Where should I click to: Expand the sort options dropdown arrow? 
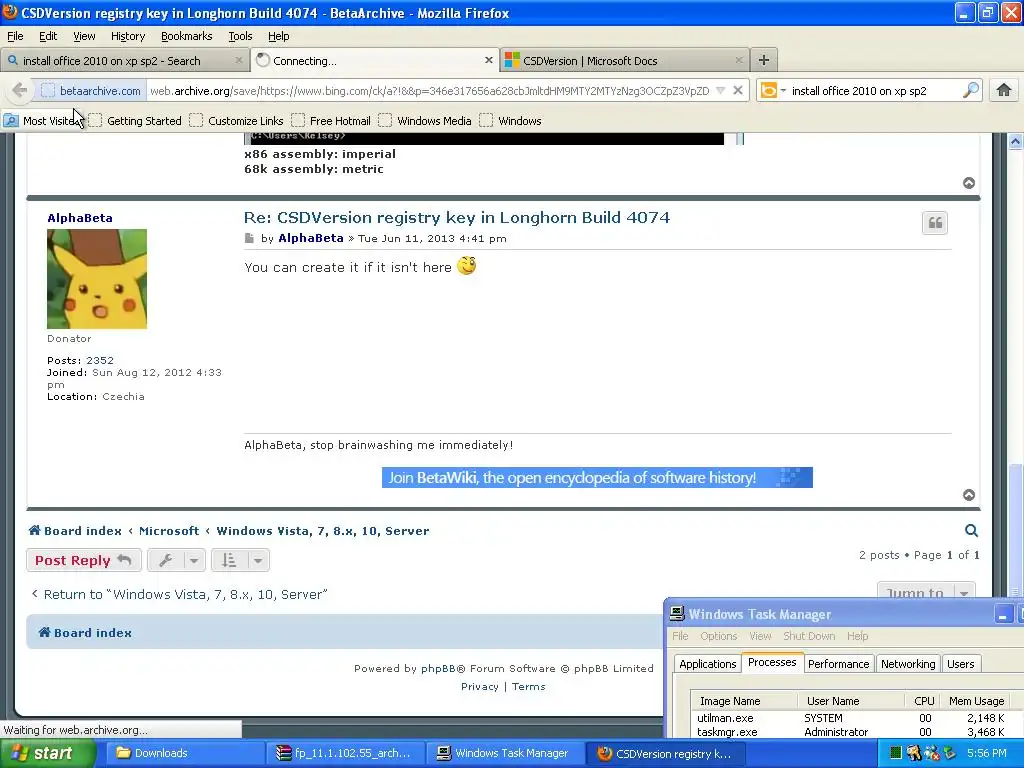[x=258, y=560]
